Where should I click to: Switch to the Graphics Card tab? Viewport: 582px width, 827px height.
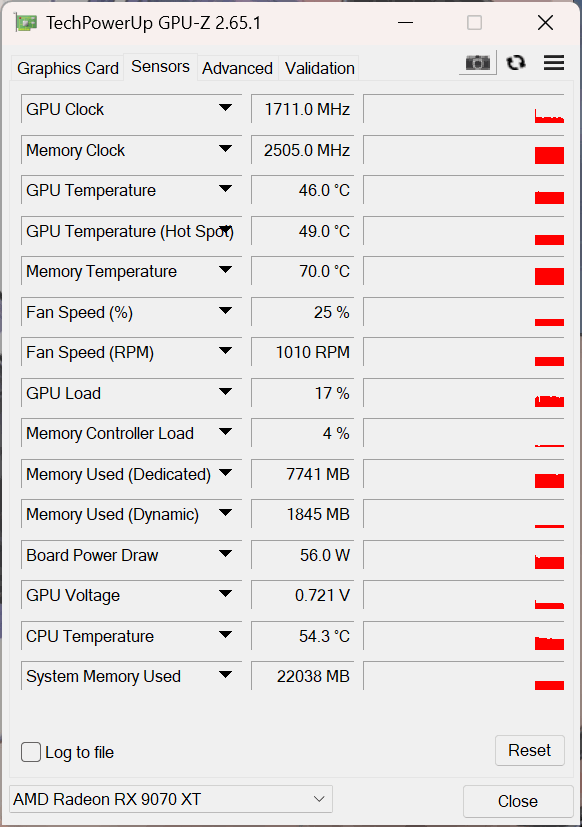pyautogui.click(x=68, y=68)
